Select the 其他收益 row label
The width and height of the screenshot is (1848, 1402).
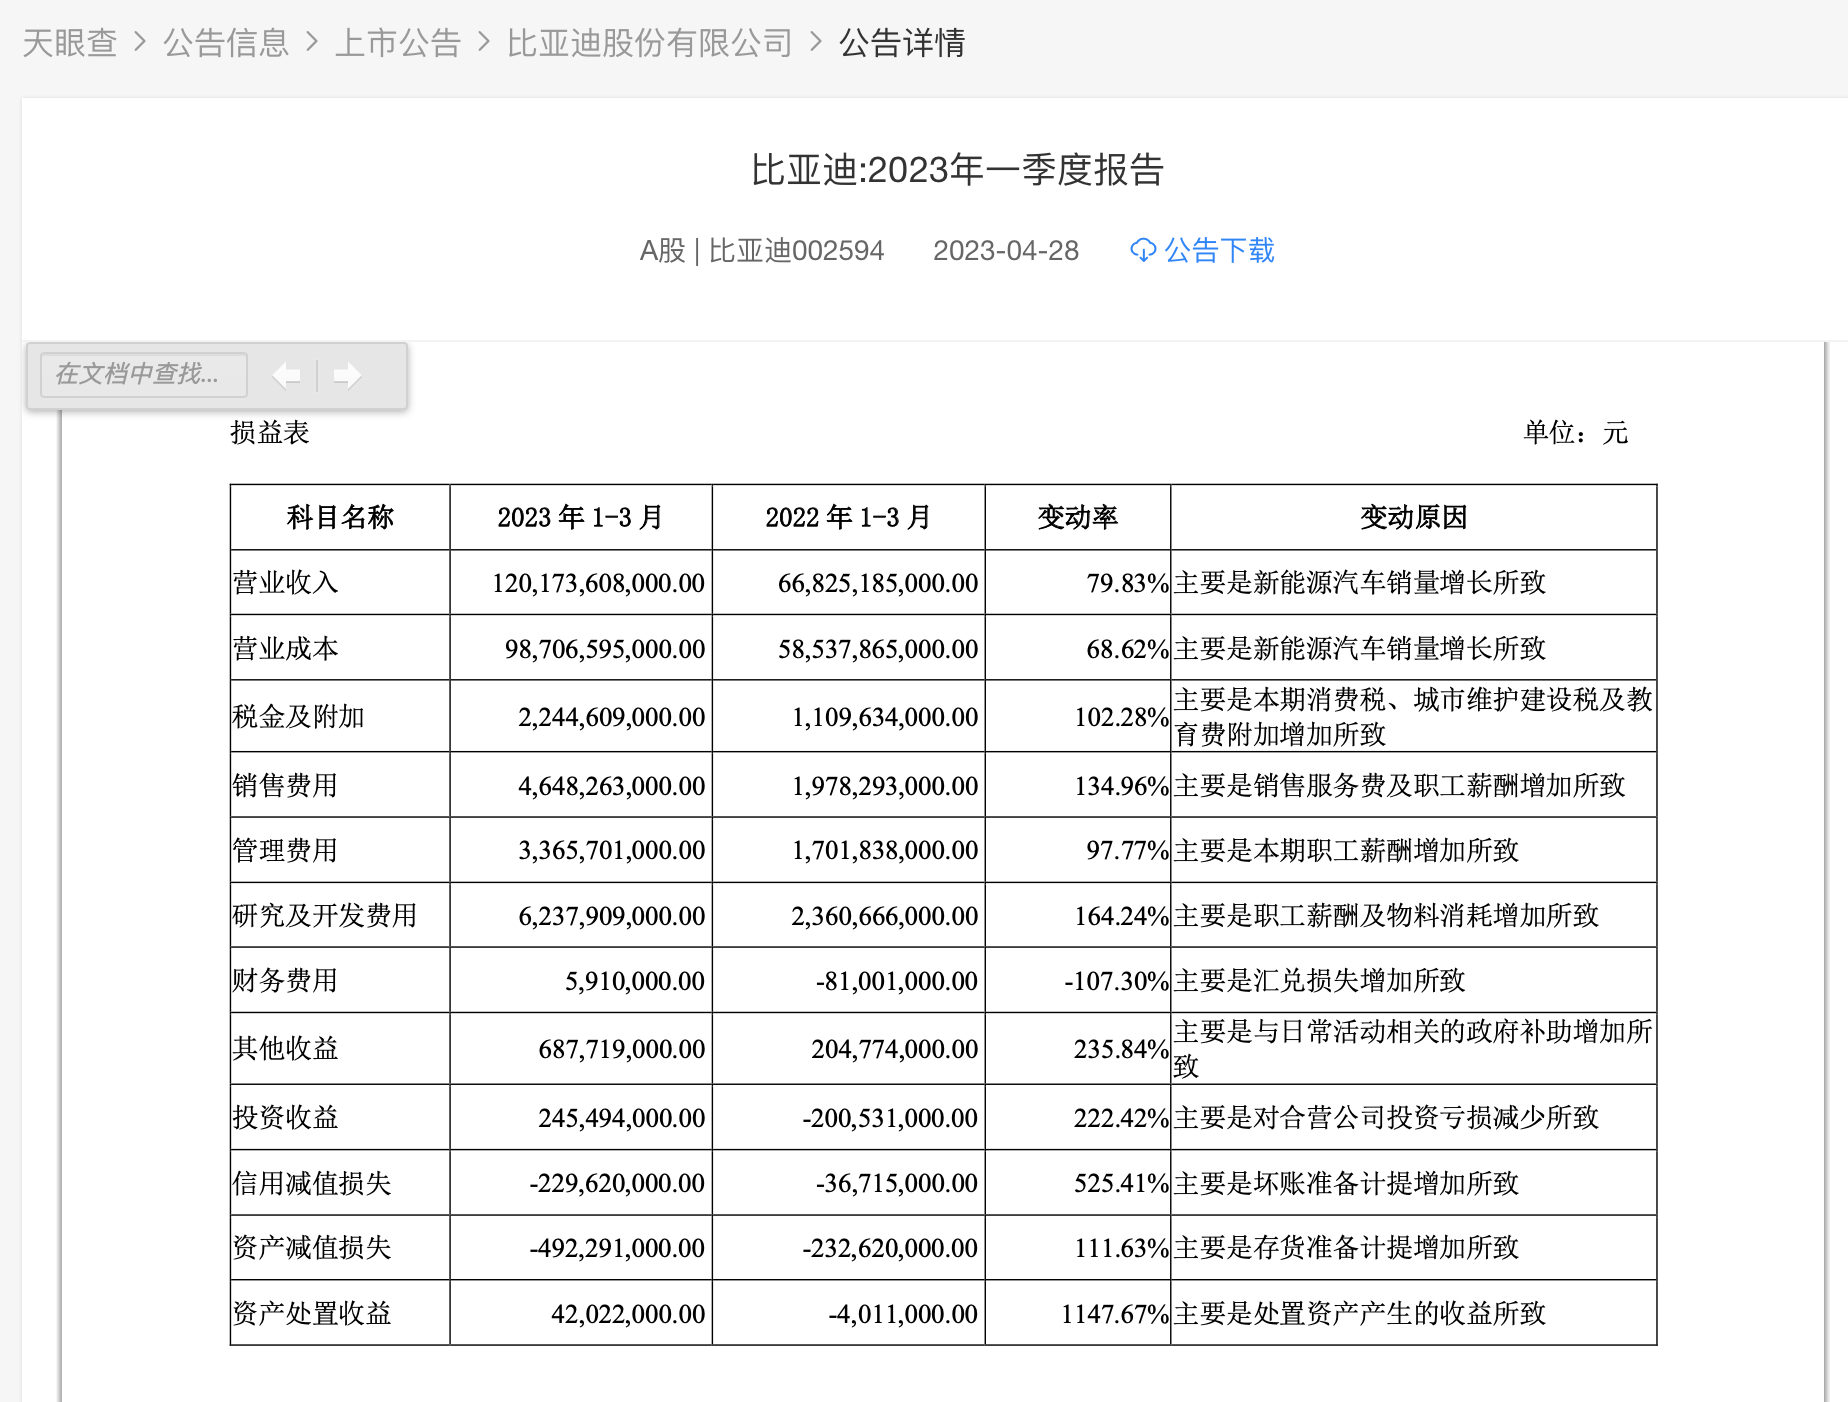click(x=286, y=1049)
